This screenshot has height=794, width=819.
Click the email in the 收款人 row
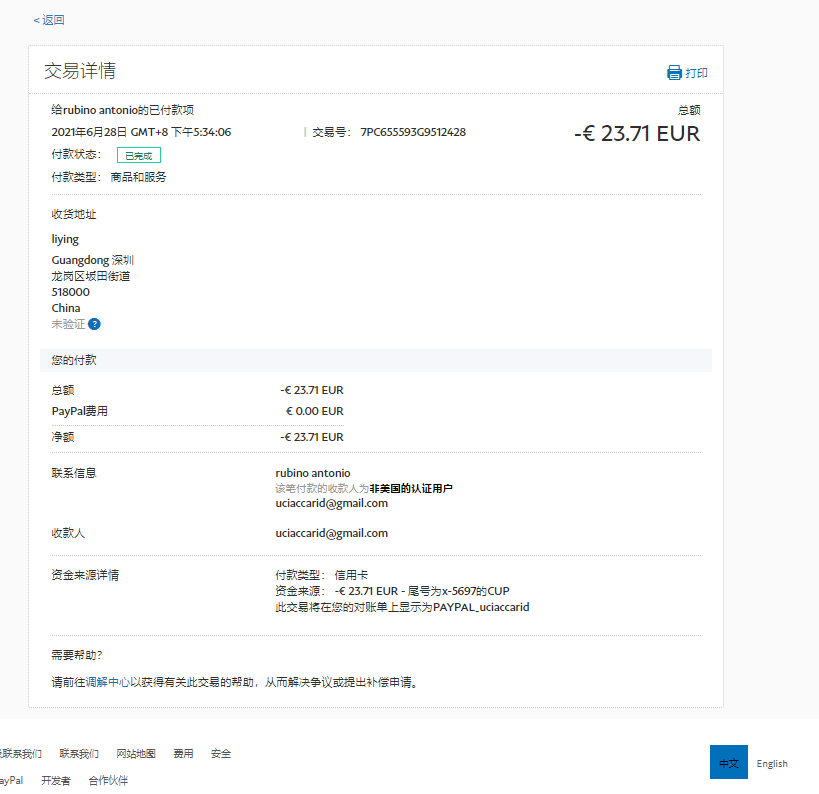tap(331, 534)
